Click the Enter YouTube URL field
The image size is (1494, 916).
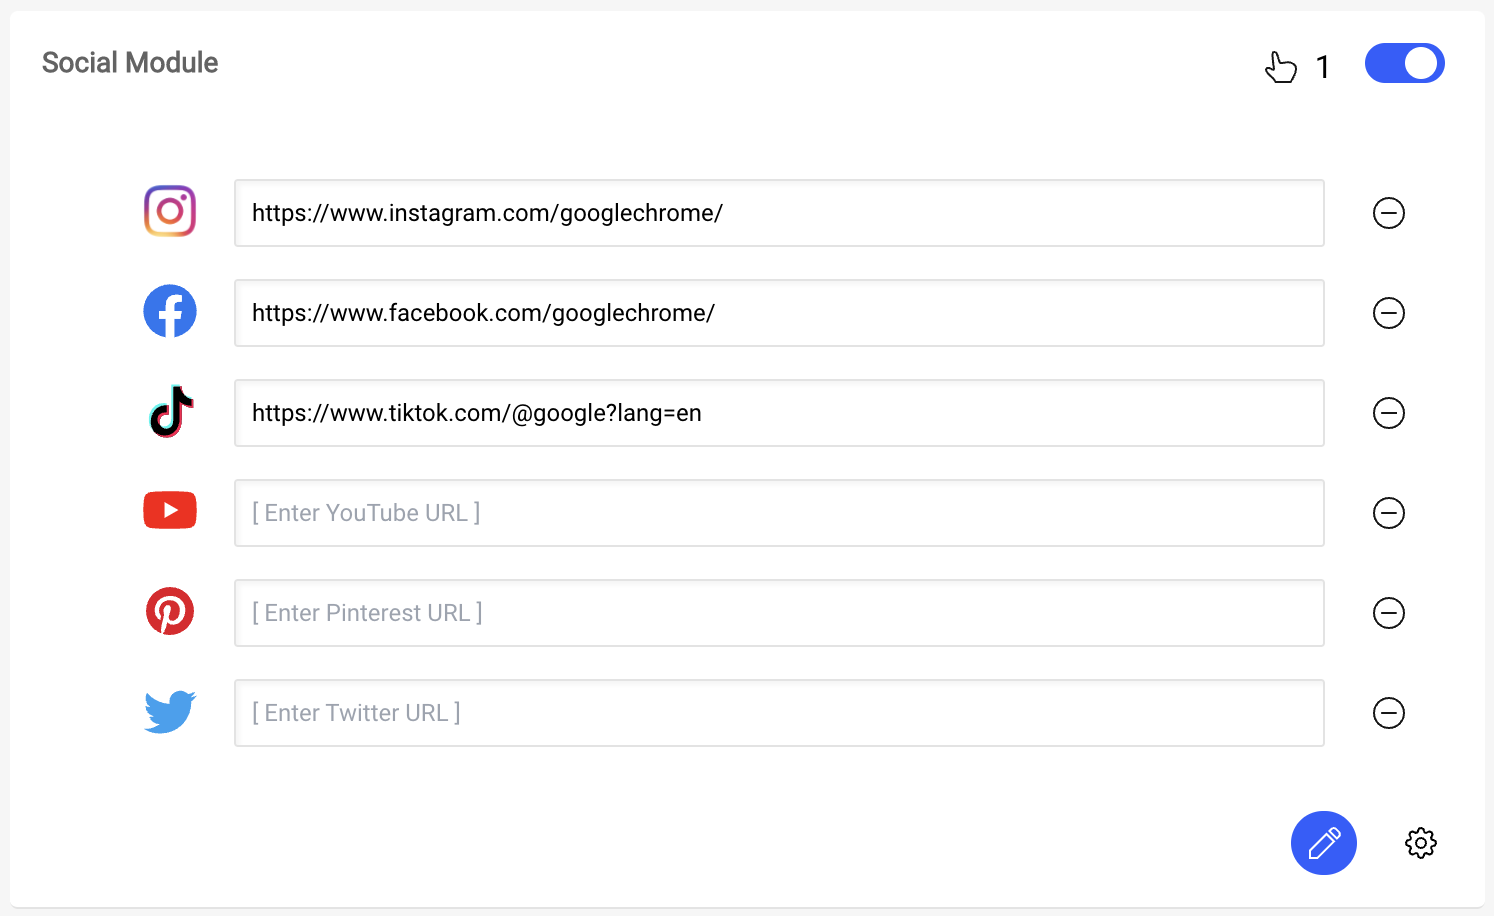pos(779,513)
